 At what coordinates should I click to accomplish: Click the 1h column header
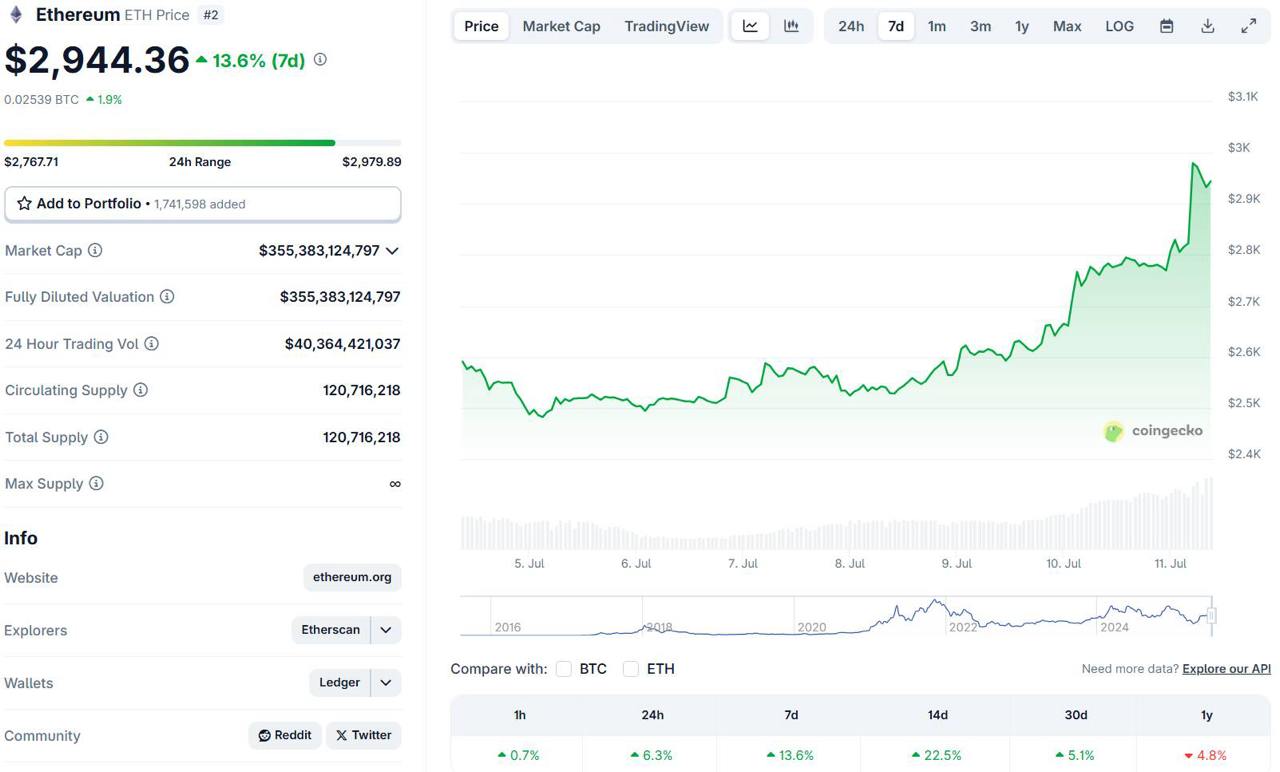(x=520, y=715)
